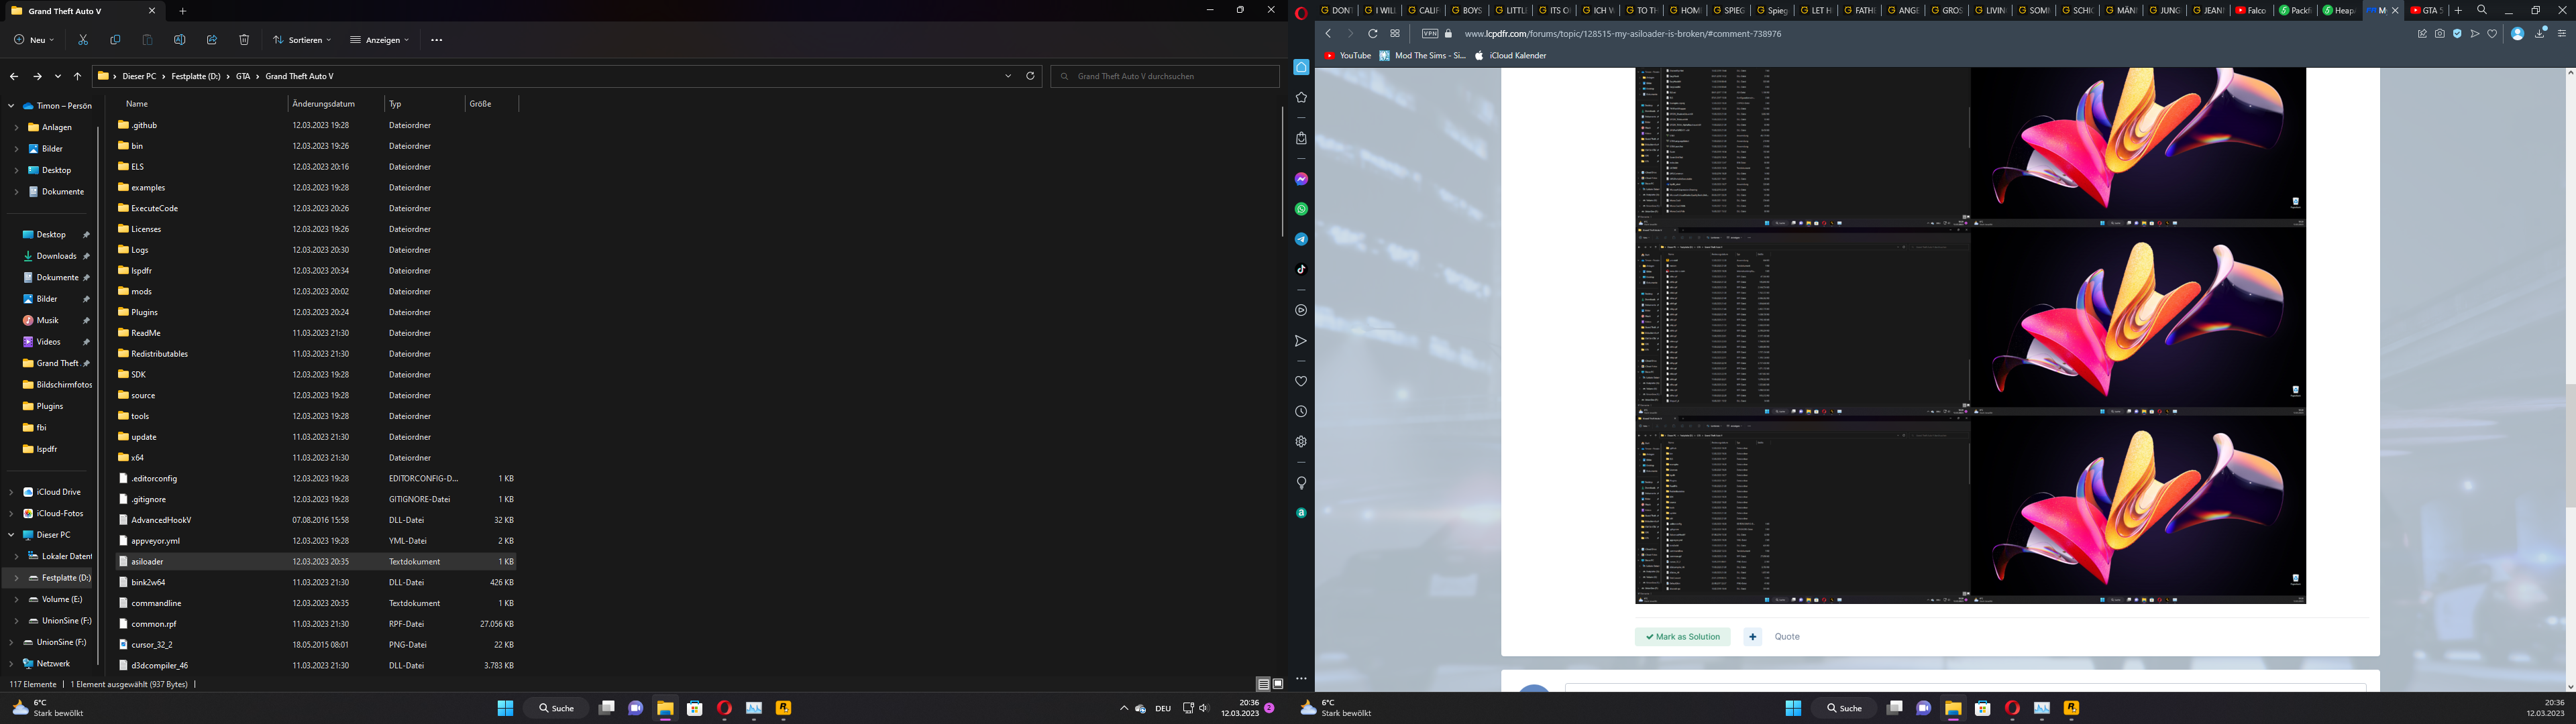The width and height of the screenshot is (2576, 724).
Task: Click the Delete trash icon in Explorer
Action: [x=244, y=40]
